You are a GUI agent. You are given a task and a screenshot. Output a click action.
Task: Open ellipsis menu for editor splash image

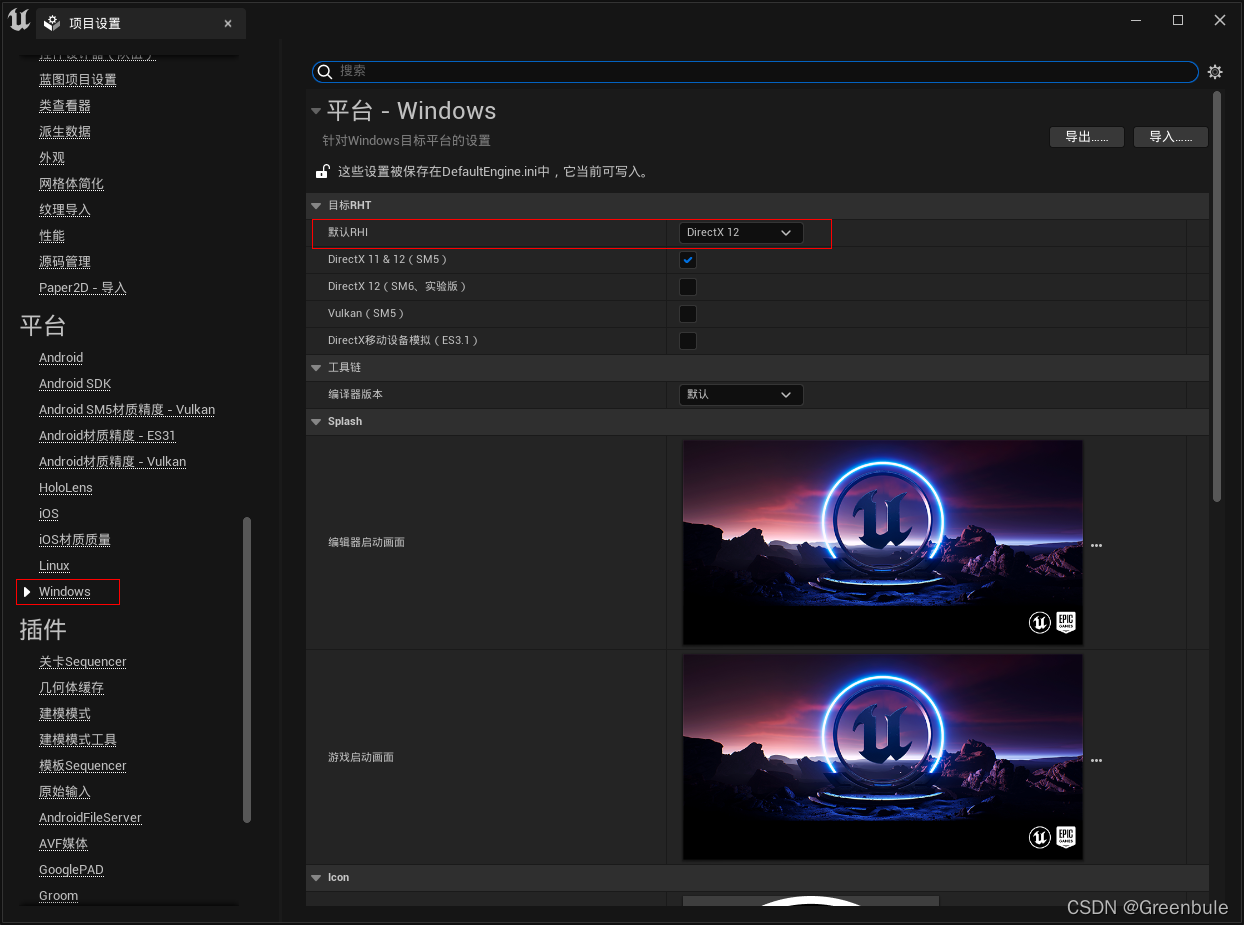(x=1096, y=545)
